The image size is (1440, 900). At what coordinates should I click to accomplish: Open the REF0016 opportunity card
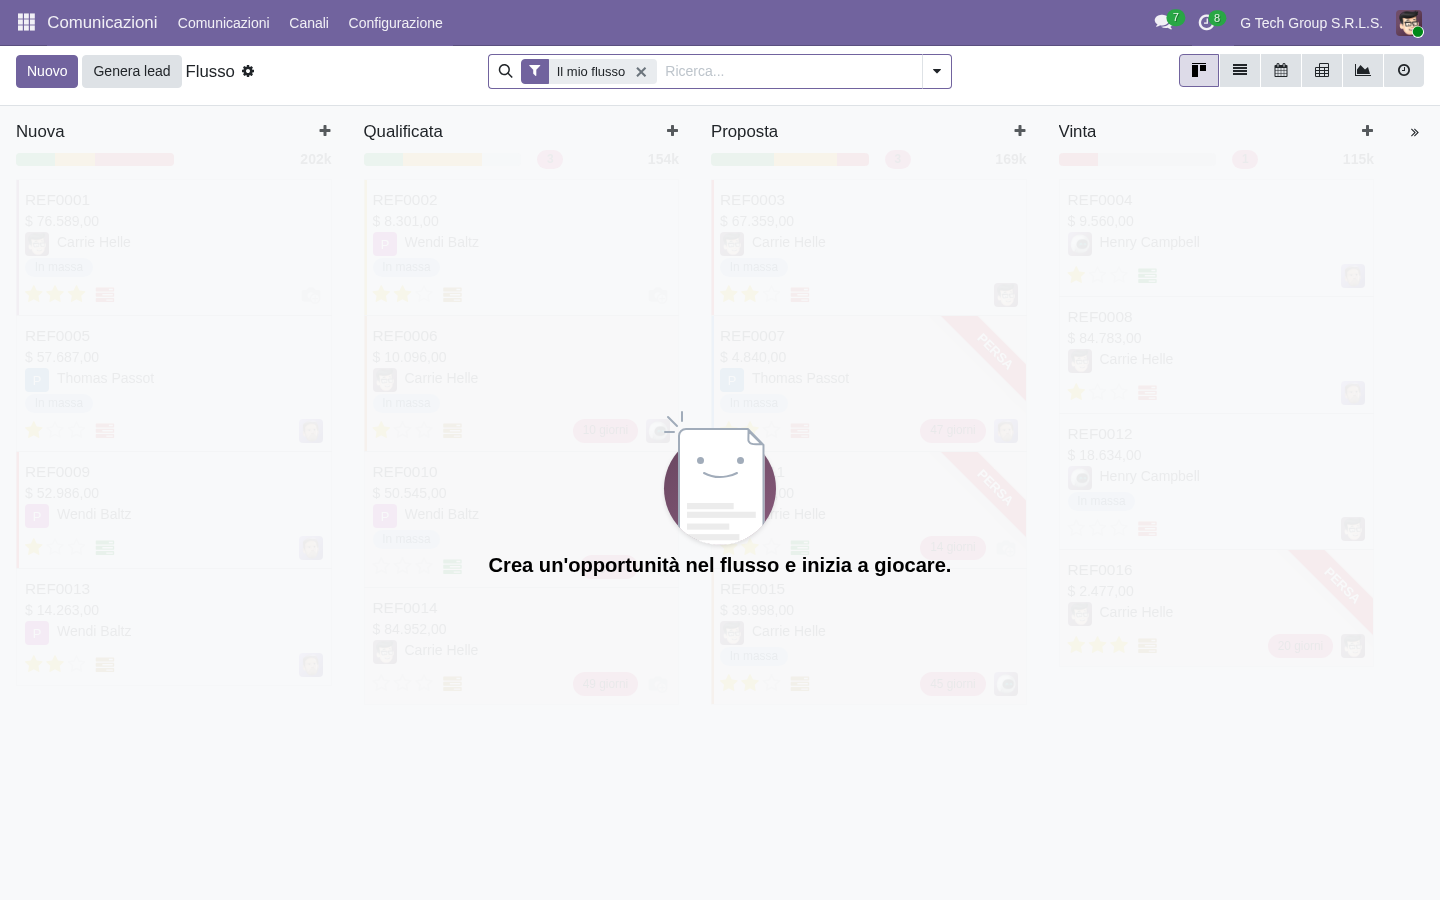[x=1216, y=608]
